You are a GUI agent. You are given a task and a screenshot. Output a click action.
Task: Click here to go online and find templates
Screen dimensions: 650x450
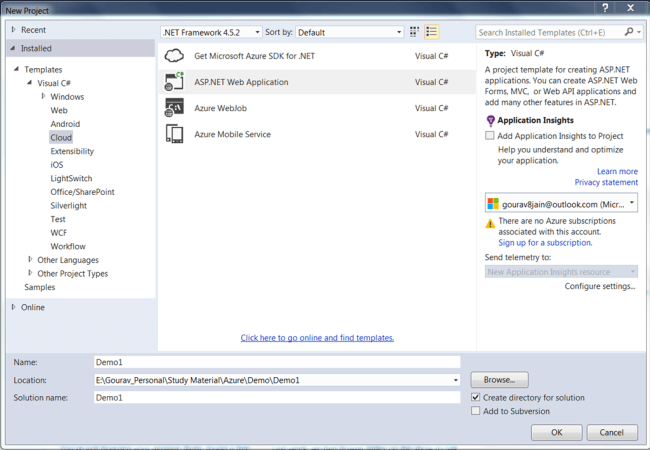coord(317,338)
